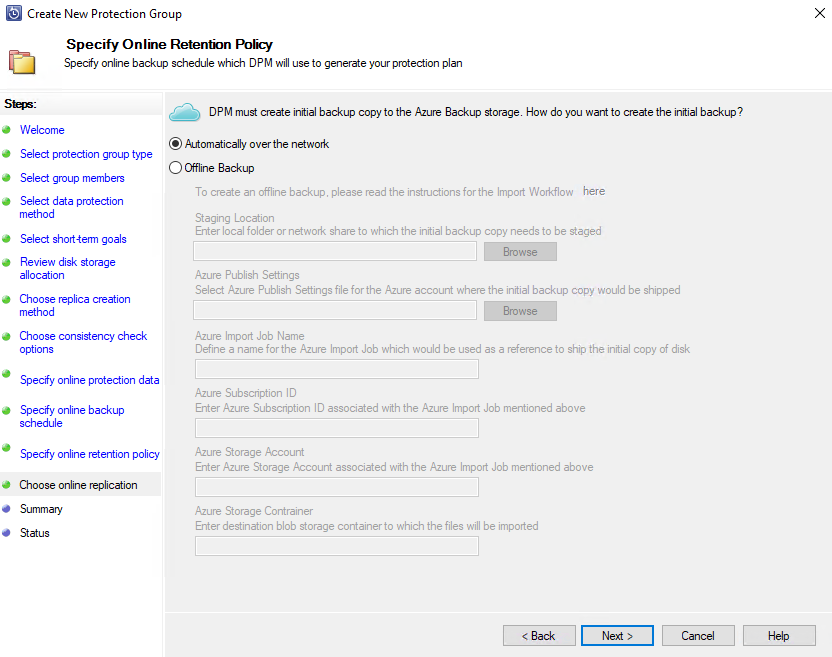Open Specify online protection data step
The image size is (832, 657).
pyautogui.click(x=90, y=380)
